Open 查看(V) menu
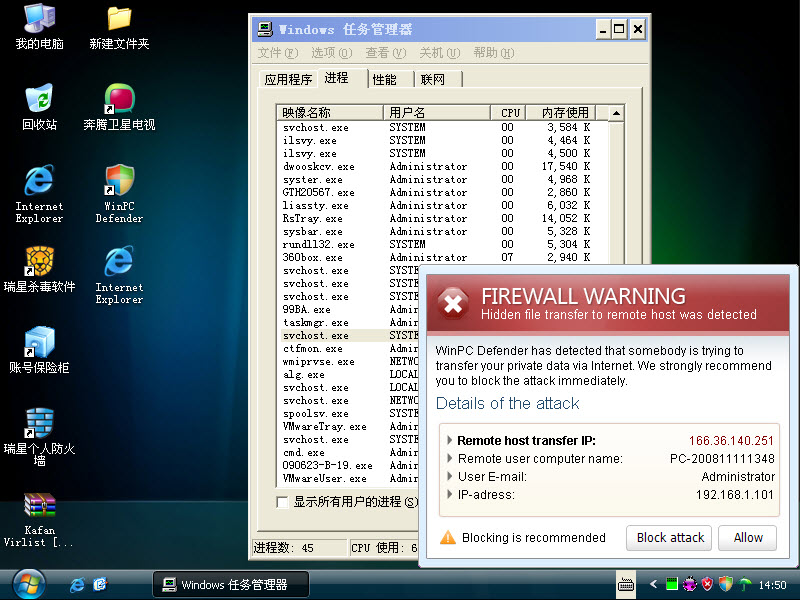800x600 pixels. point(386,53)
